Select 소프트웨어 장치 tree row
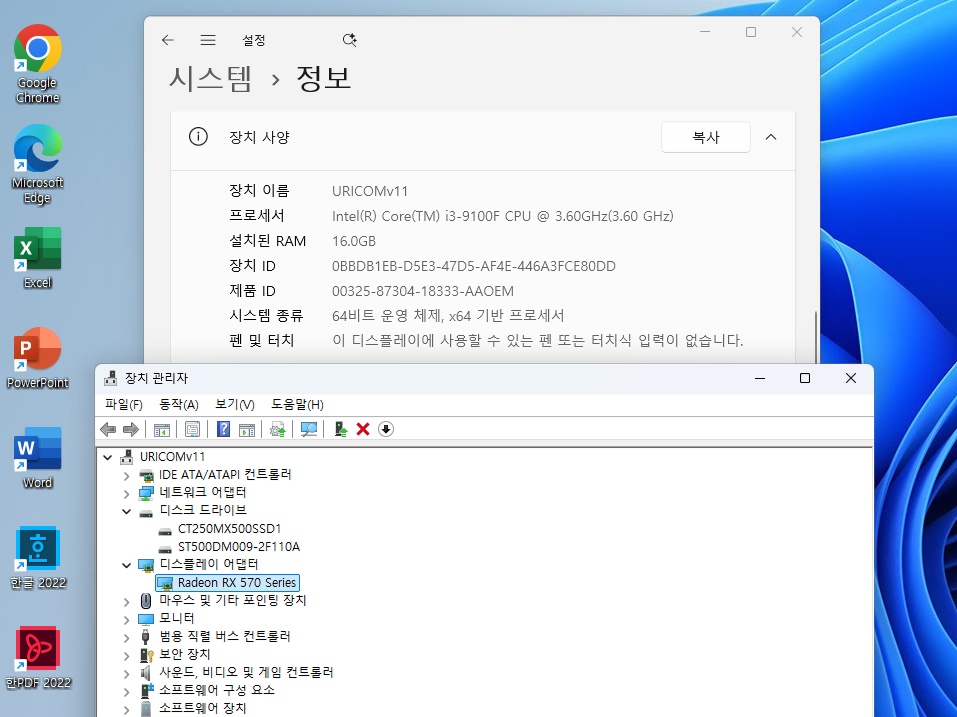Viewport: 957px width, 717px height. pos(202,708)
